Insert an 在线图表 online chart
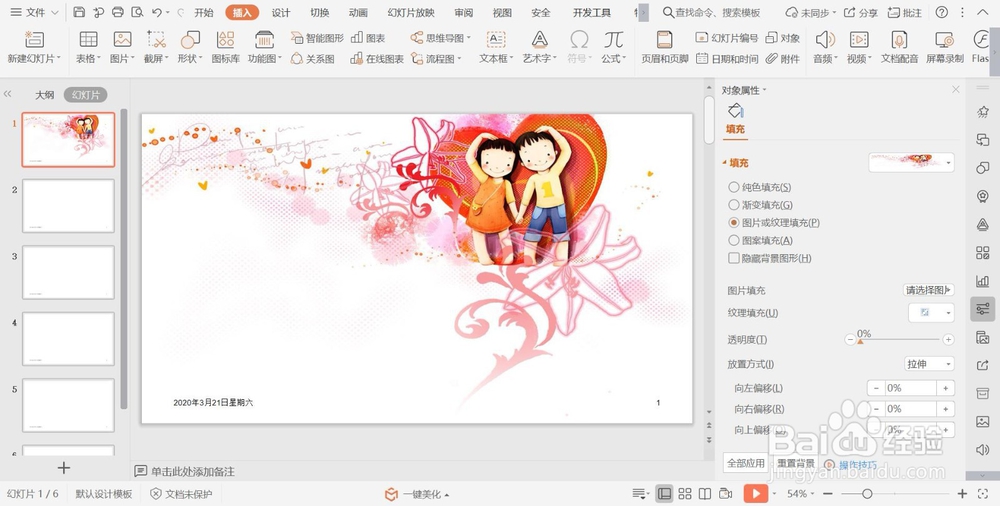 click(377, 59)
